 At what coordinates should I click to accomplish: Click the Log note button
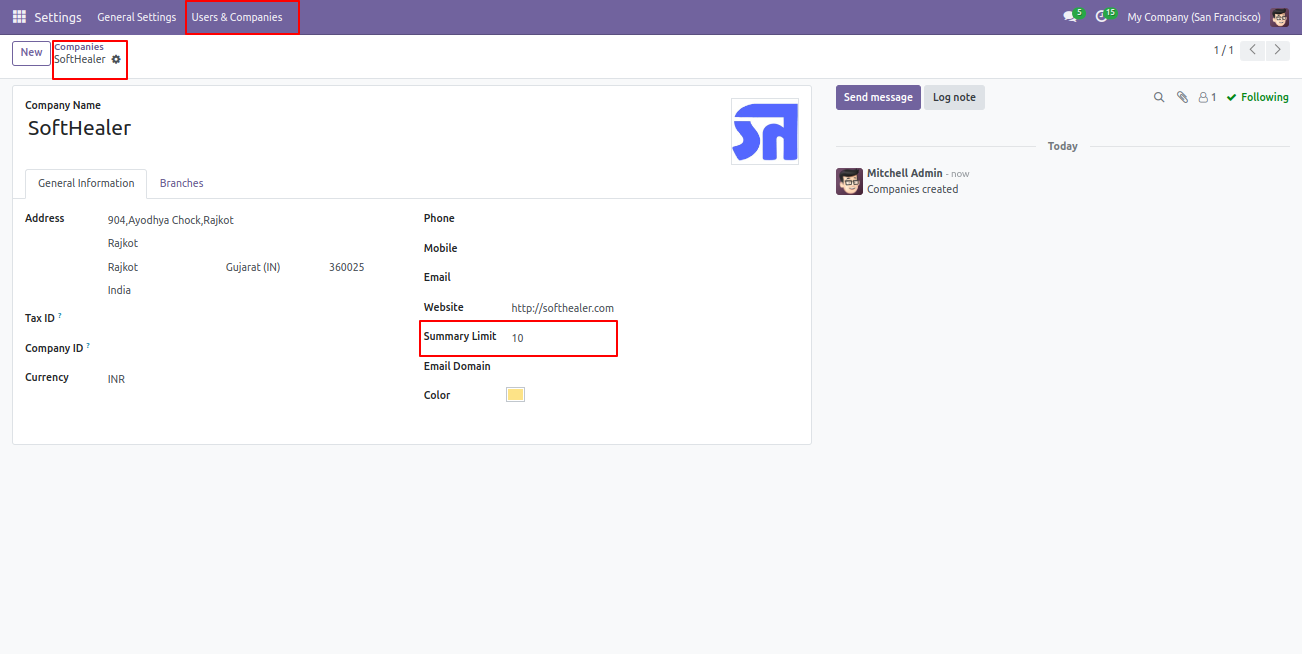point(954,97)
